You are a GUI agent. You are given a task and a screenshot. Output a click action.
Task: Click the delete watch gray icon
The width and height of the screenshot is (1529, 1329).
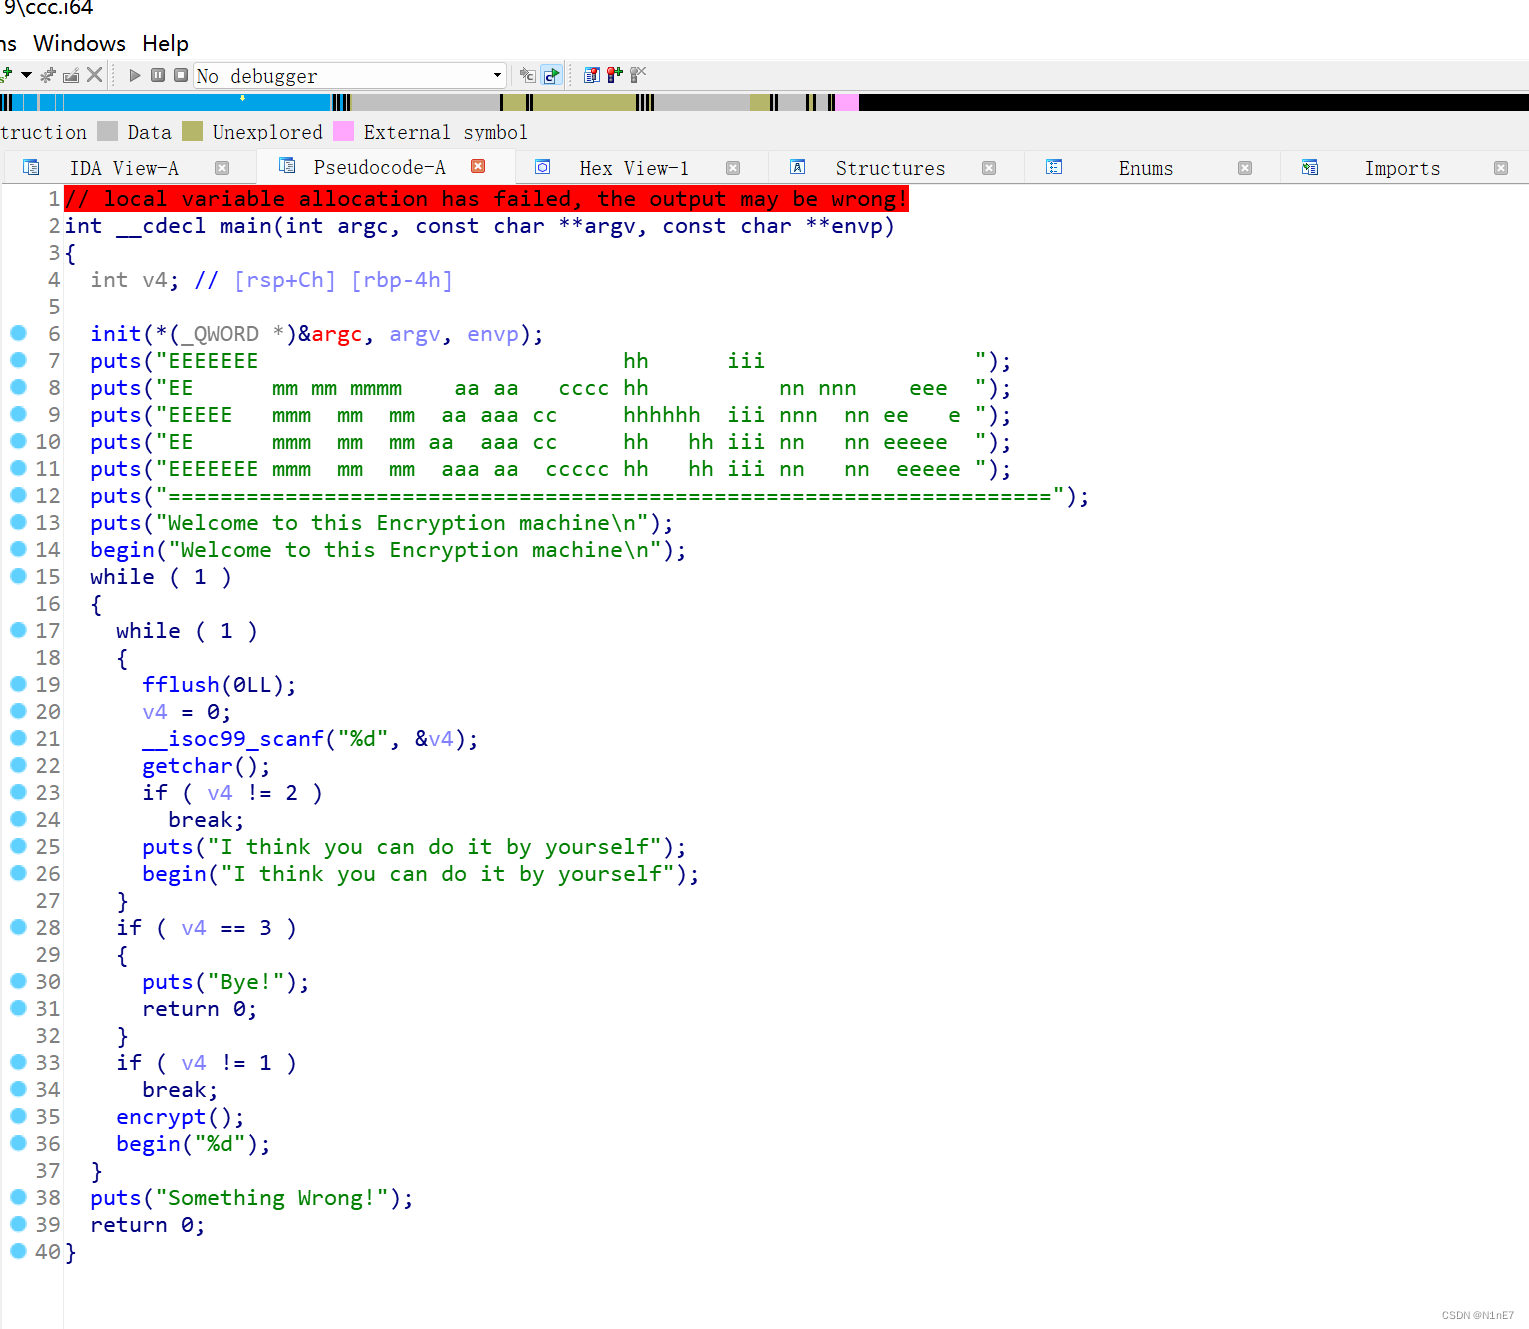[x=638, y=75]
